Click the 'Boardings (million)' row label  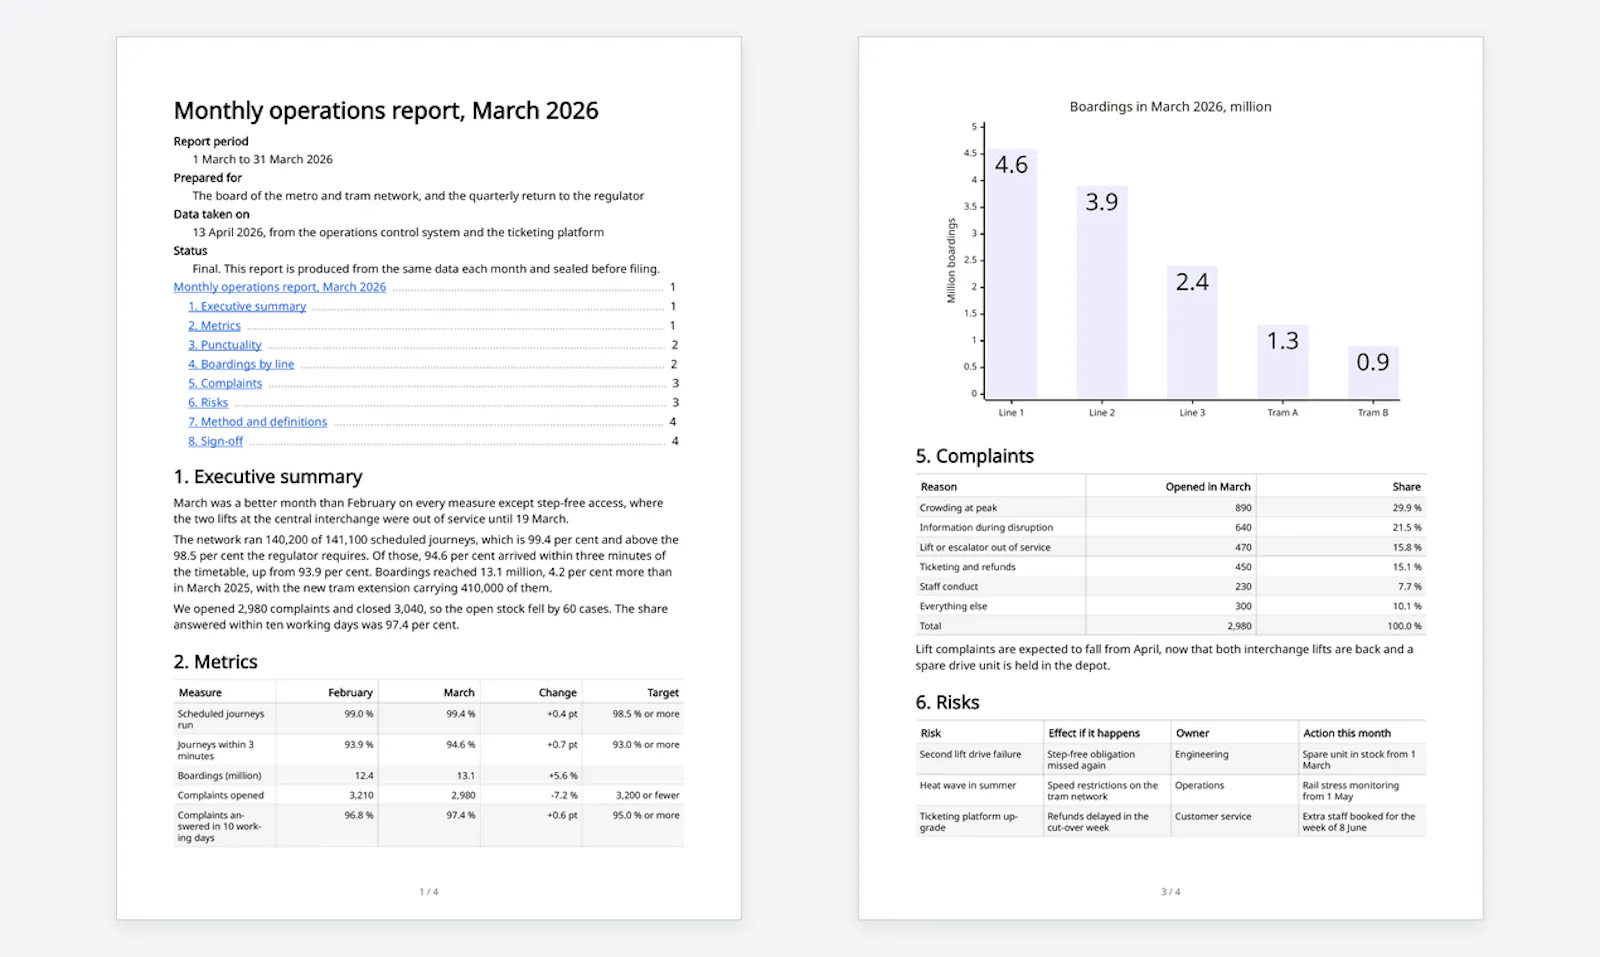pos(219,775)
